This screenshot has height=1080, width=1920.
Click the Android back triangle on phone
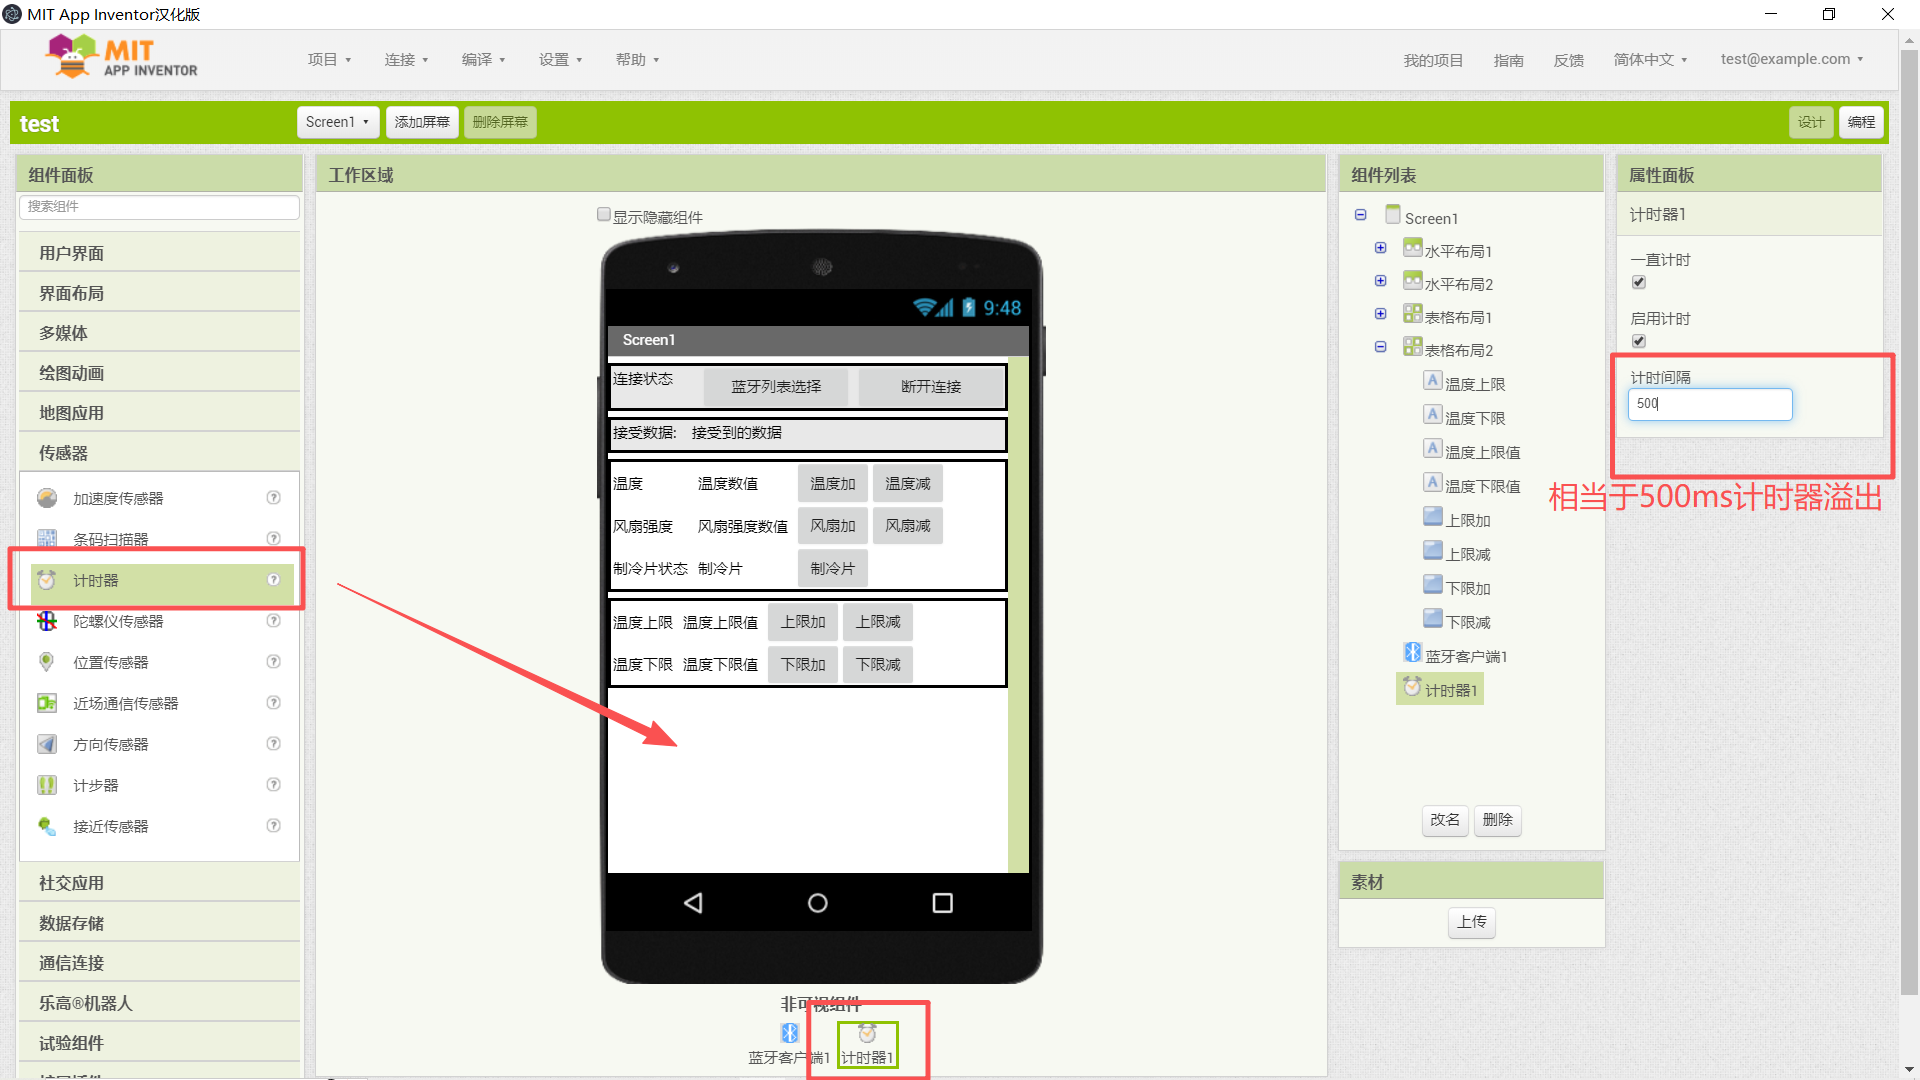[693, 903]
